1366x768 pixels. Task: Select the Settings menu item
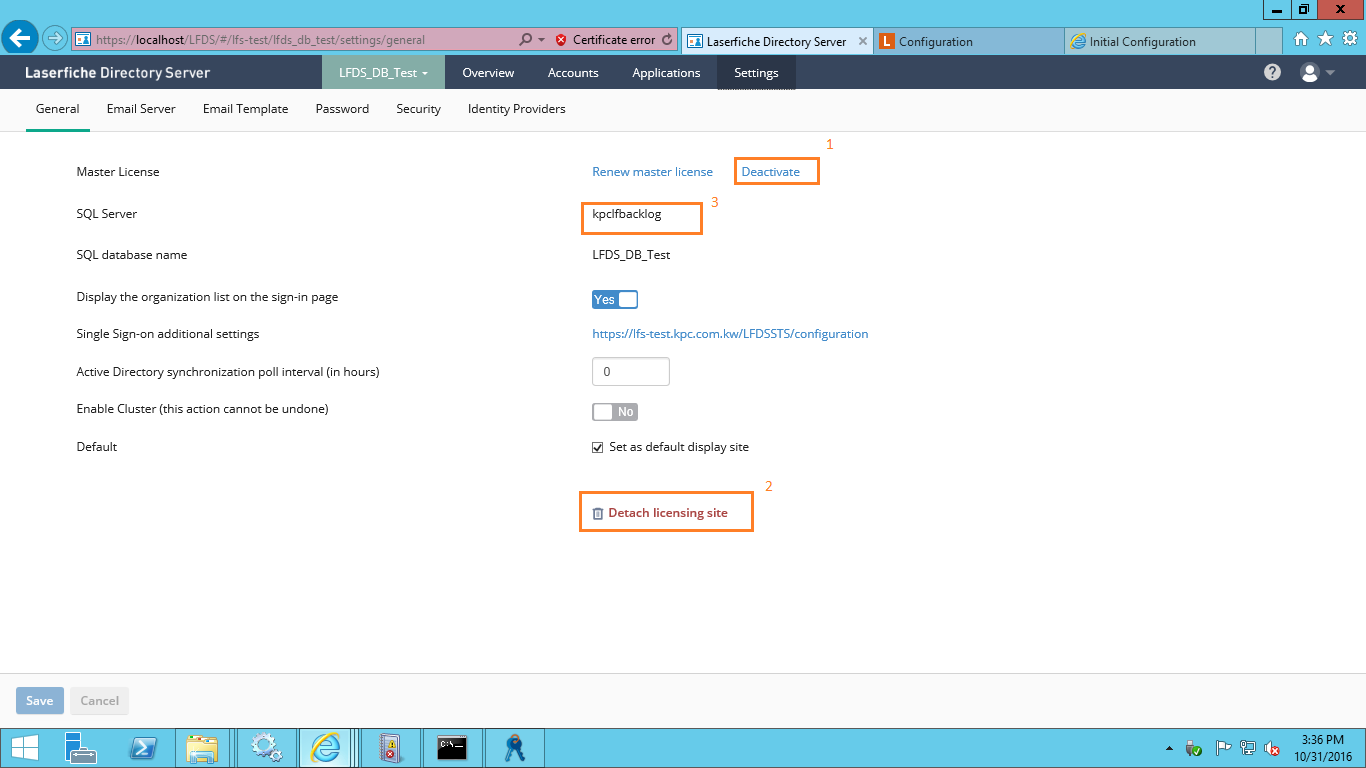pos(756,72)
